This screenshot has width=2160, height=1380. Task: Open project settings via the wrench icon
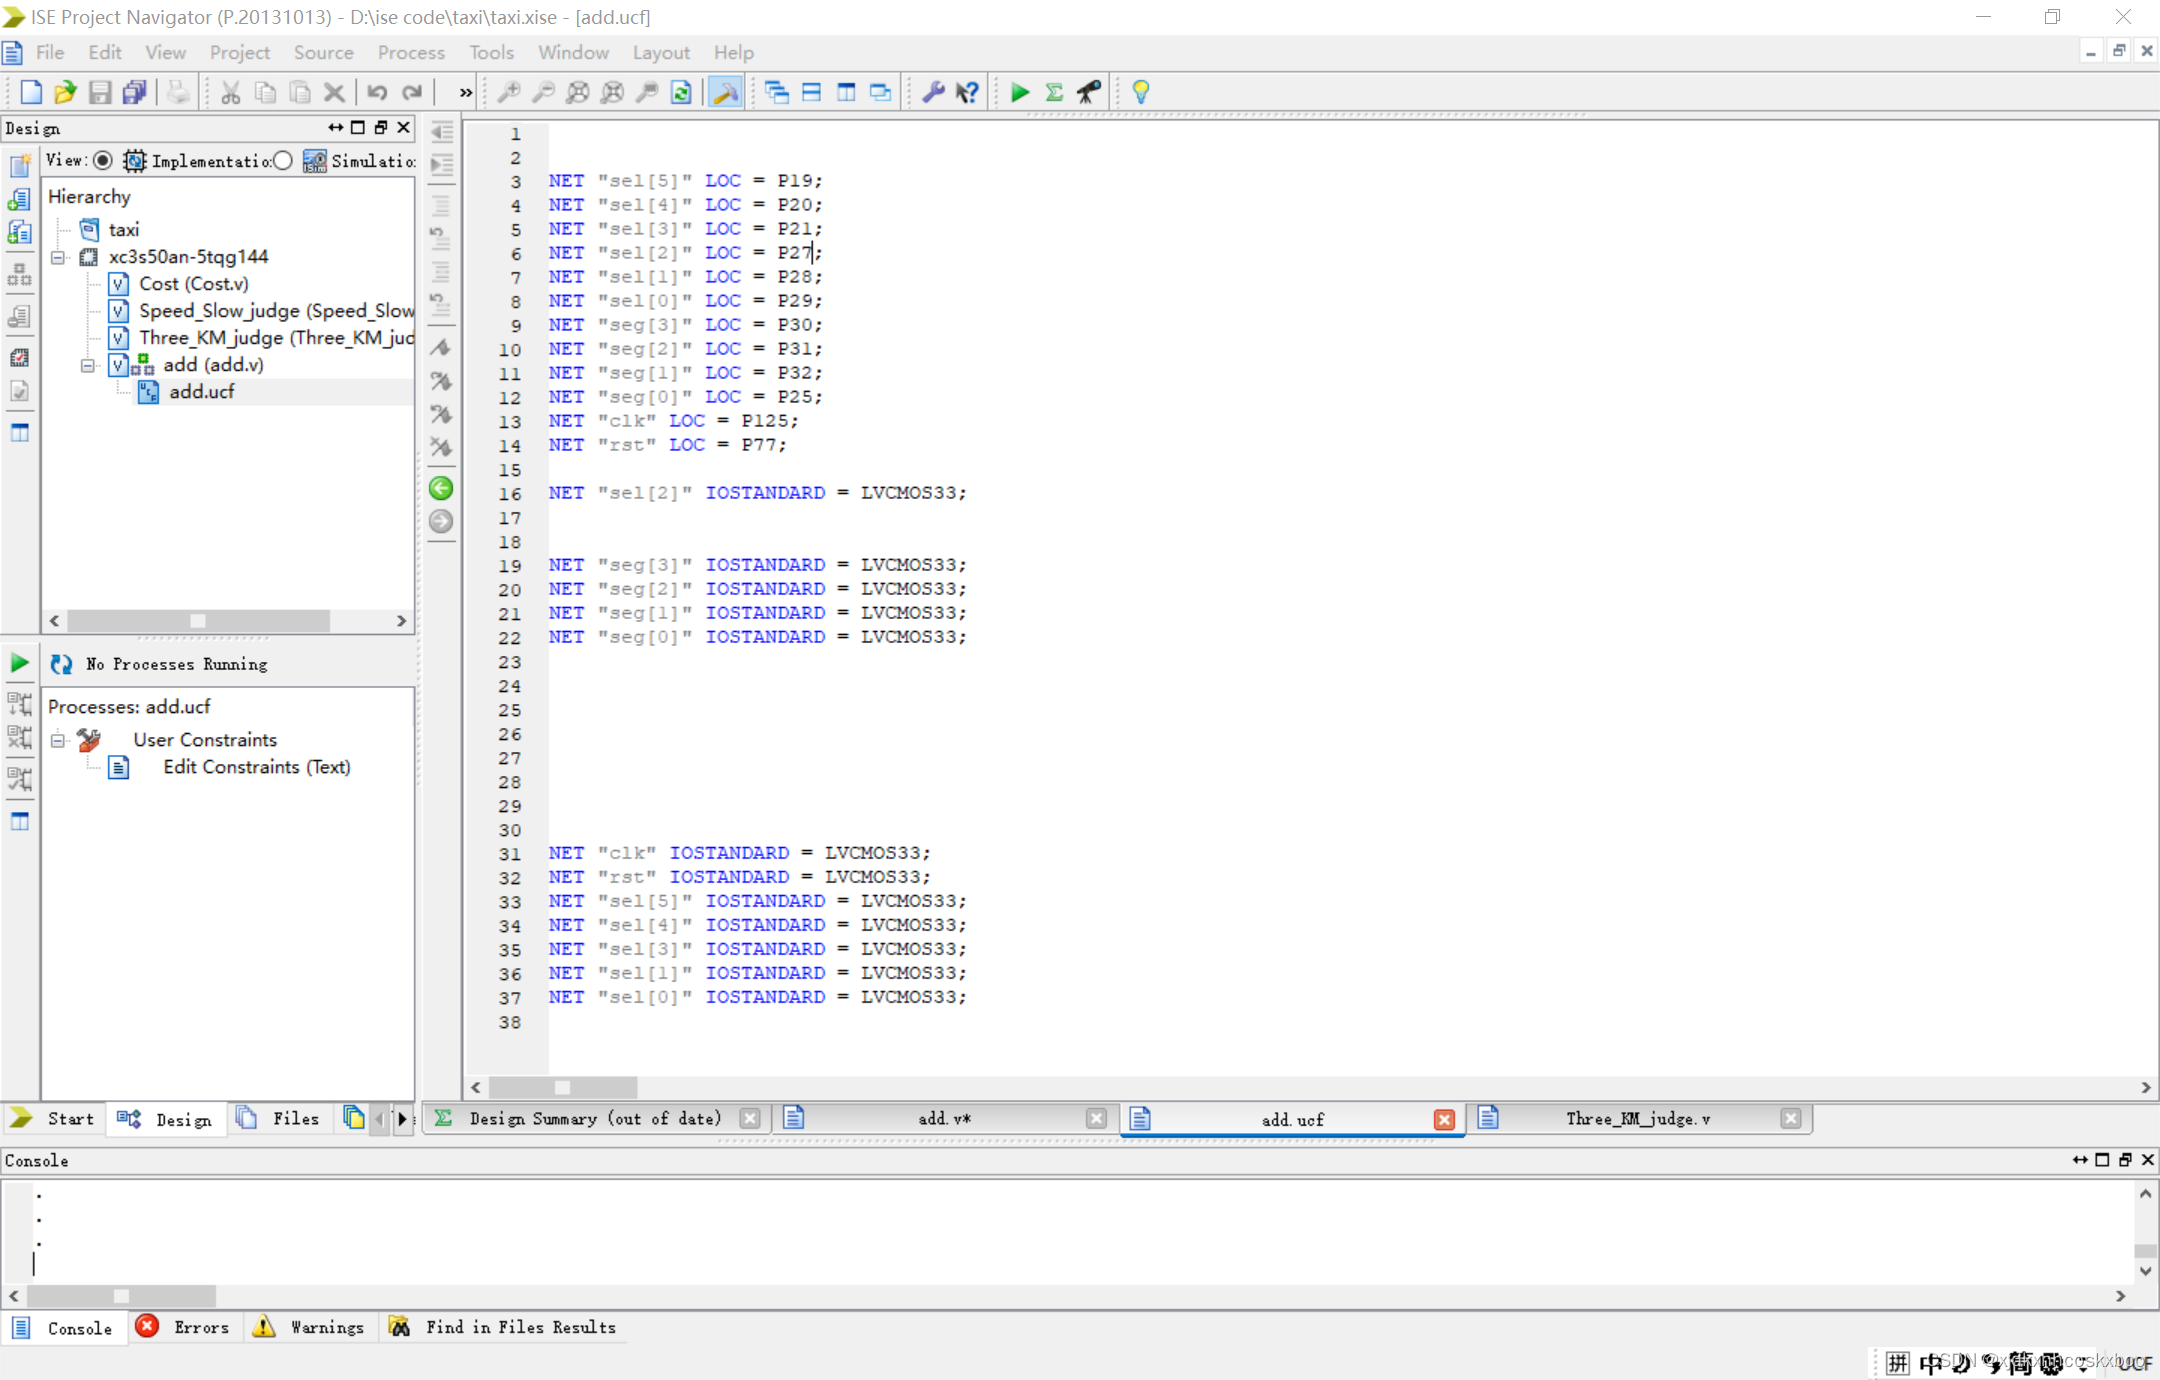(x=931, y=92)
